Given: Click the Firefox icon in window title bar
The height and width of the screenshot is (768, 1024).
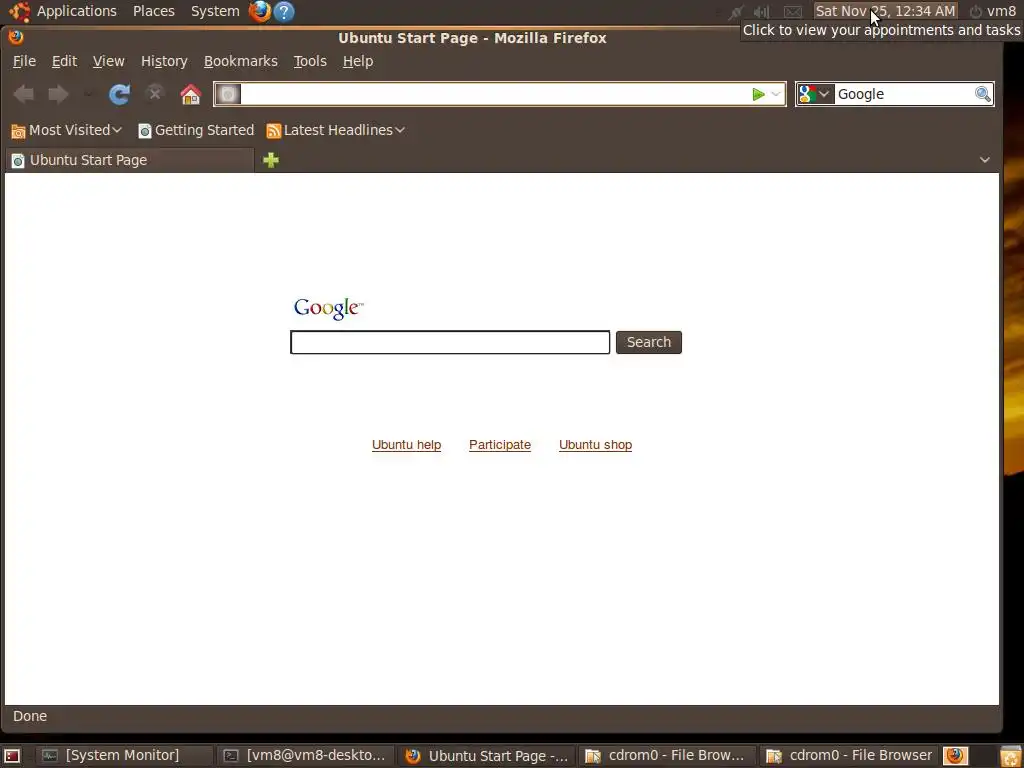Looking at the screenshot, I should coord(16,37).
